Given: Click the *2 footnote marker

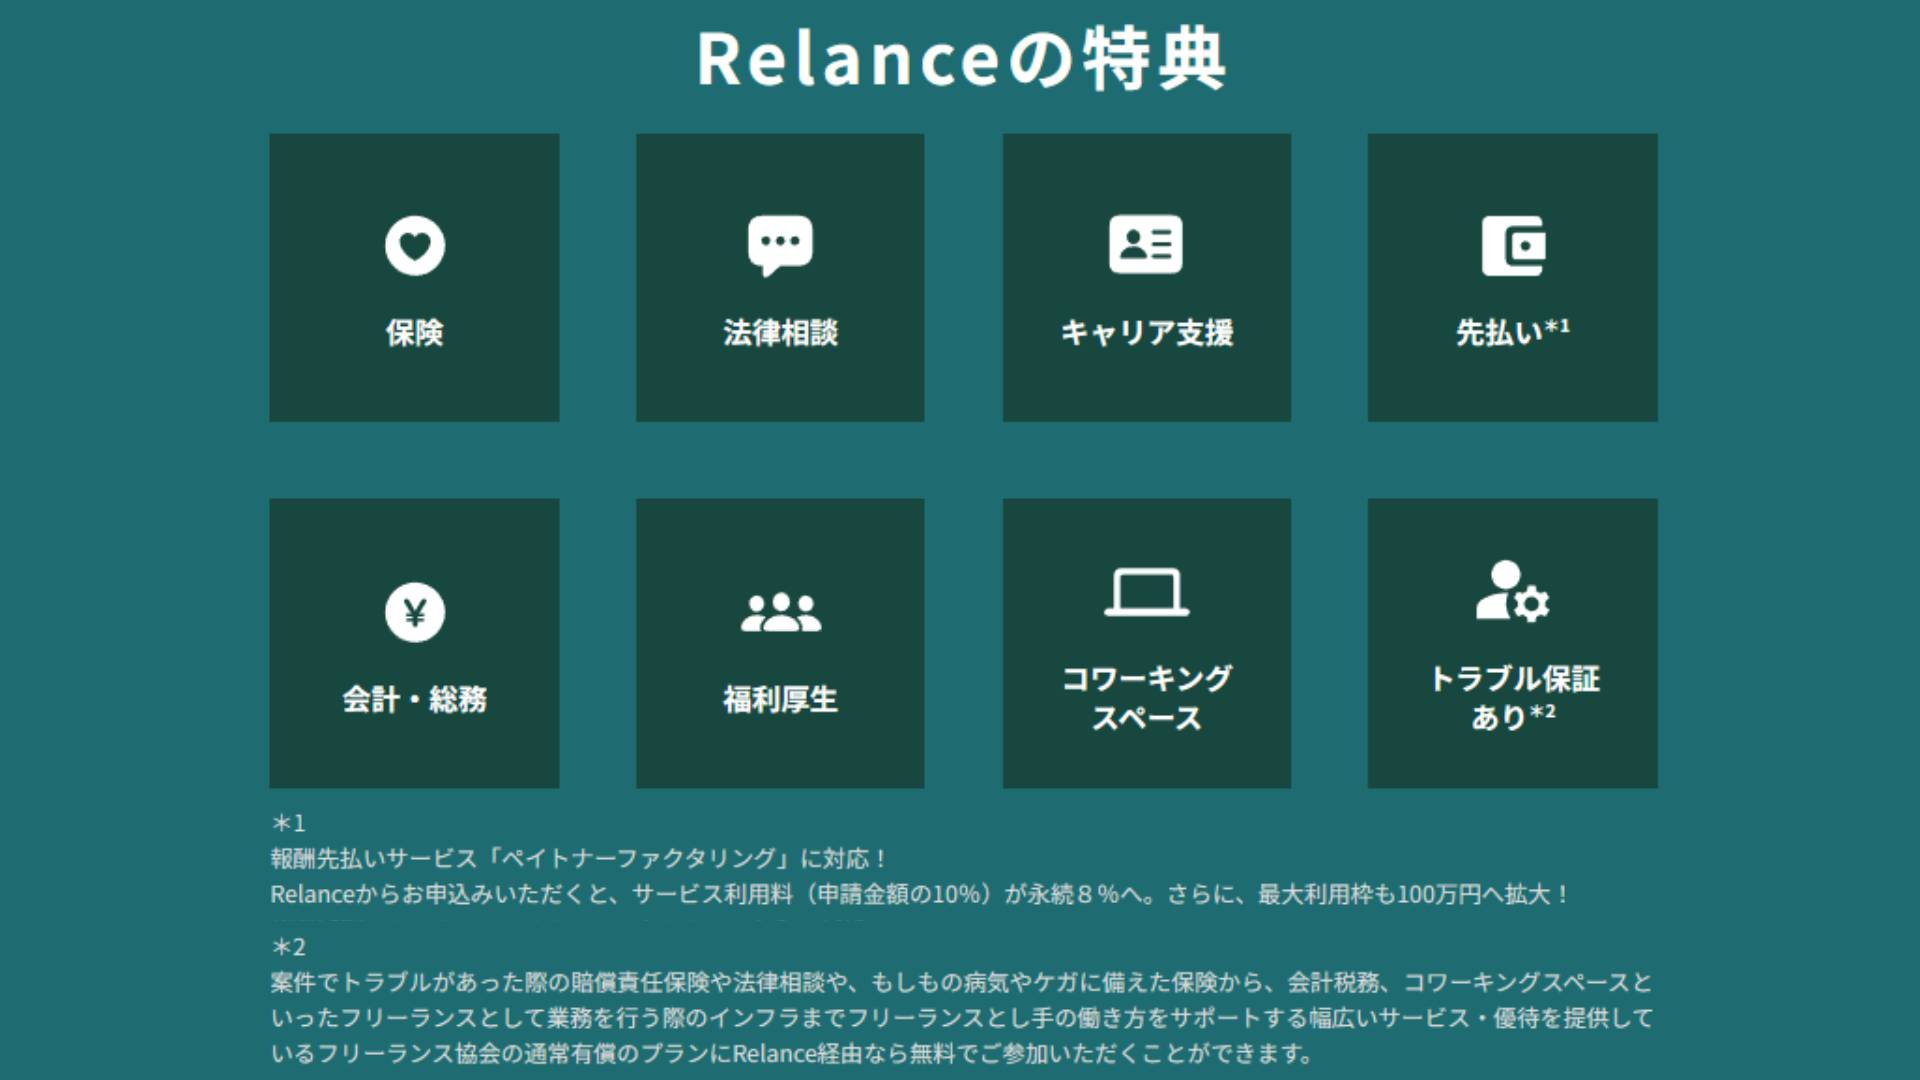Looking at the screenshot, I should click(289, 946).
